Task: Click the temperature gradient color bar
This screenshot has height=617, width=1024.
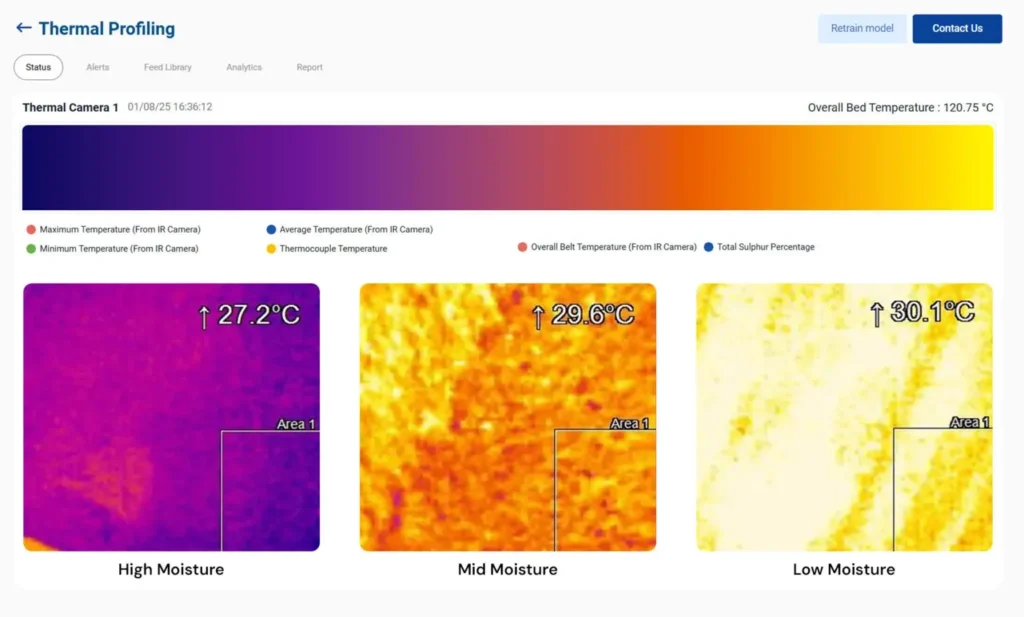Action: pyautogui.click(x=508, y=167)
